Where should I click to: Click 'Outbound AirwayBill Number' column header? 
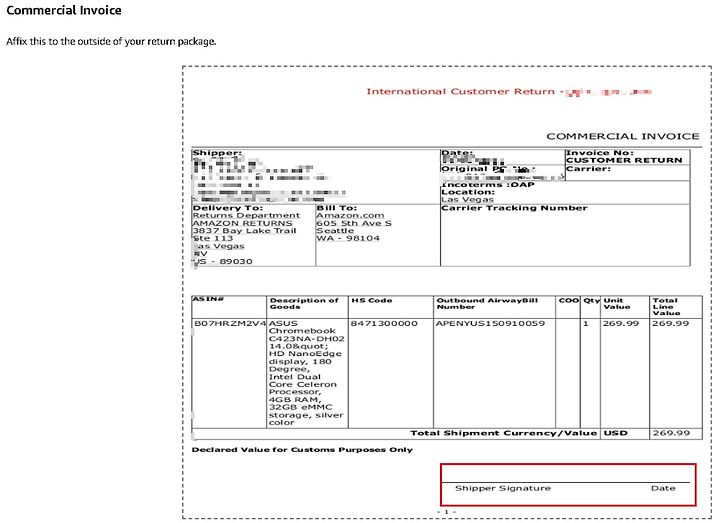point(487,304)
